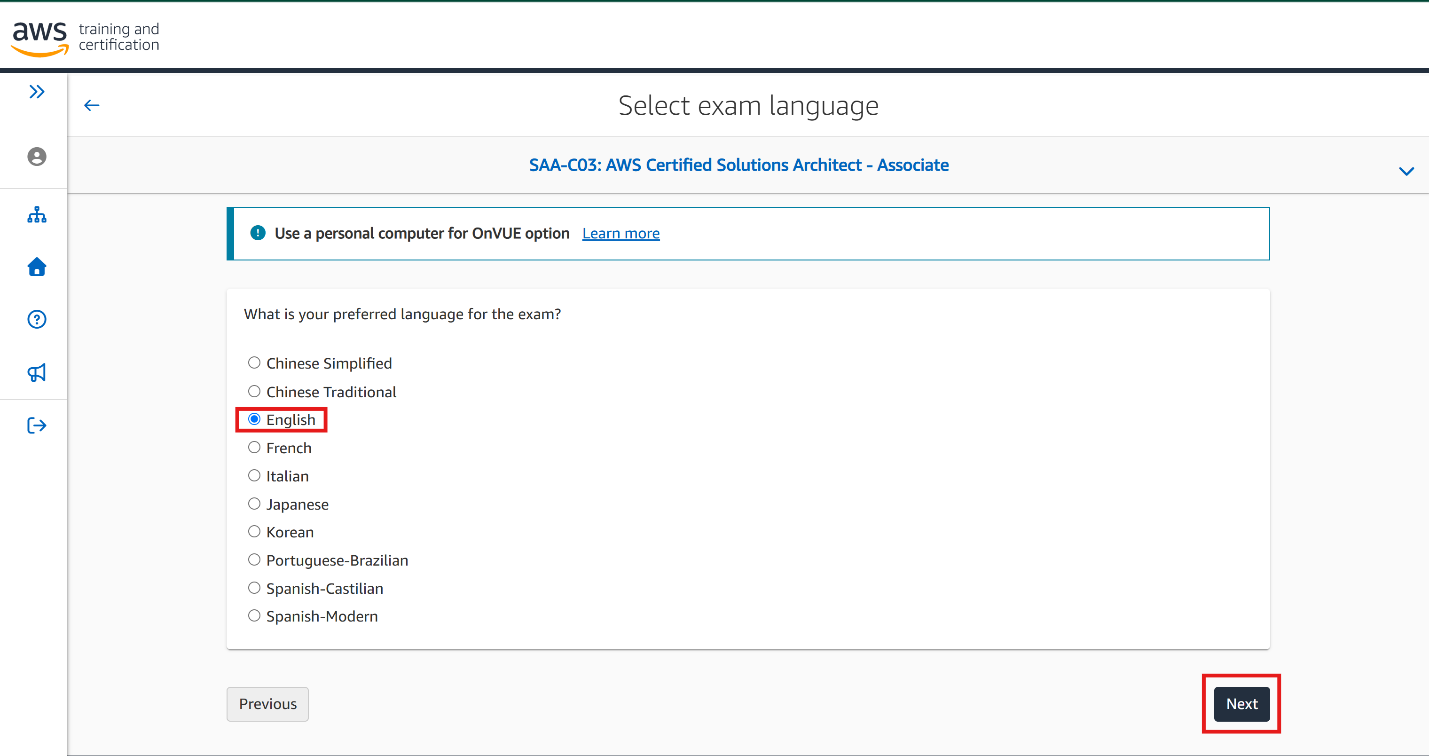
Task: Open the Learn more link
Action: click(x=621, y=233)
